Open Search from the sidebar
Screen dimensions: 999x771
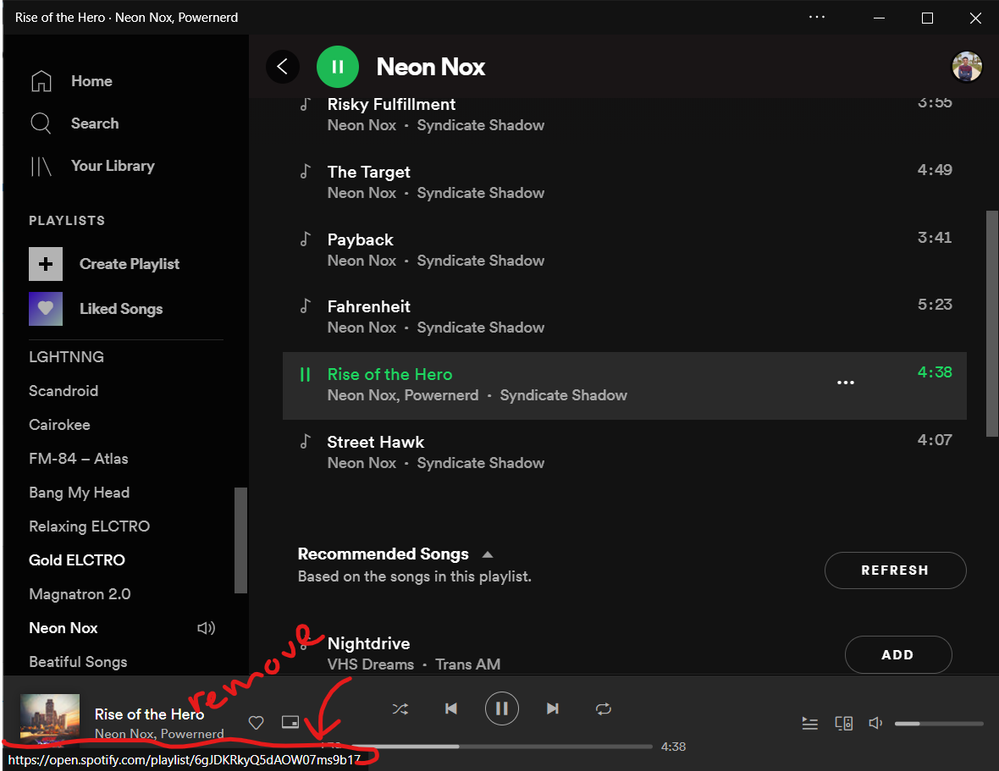click(94, 123)
